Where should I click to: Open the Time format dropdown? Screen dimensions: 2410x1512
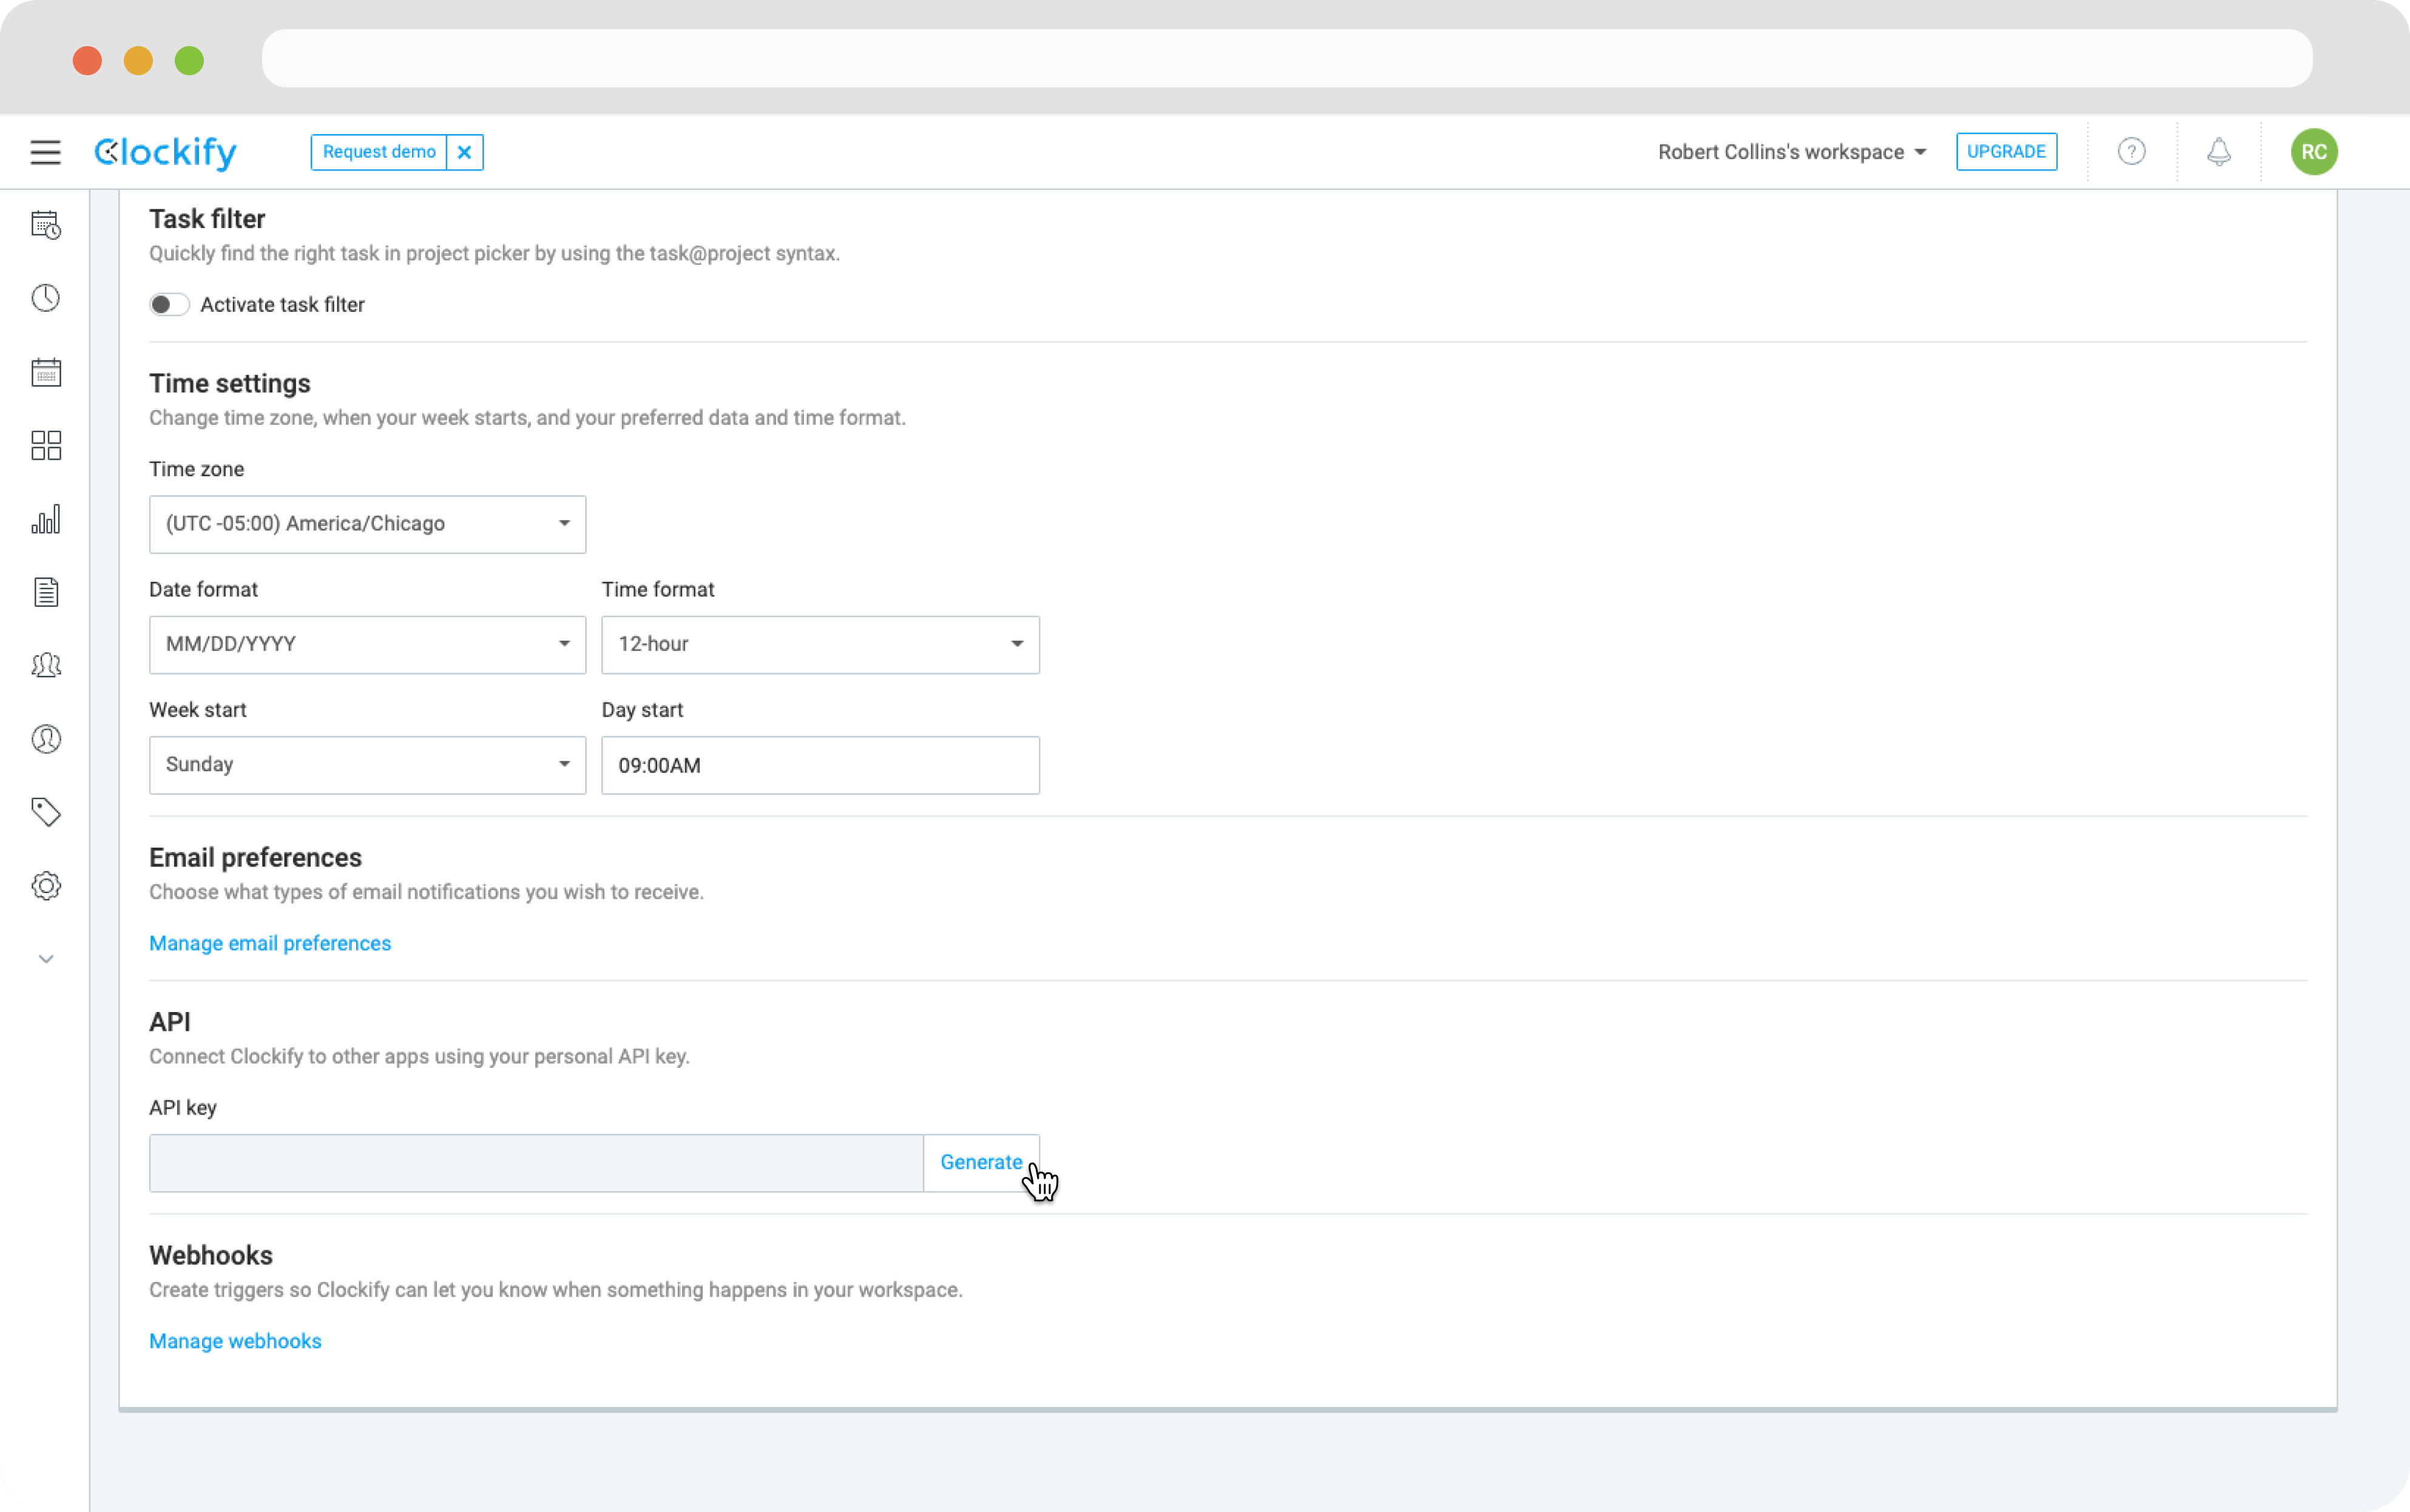[x=820, y=645]
